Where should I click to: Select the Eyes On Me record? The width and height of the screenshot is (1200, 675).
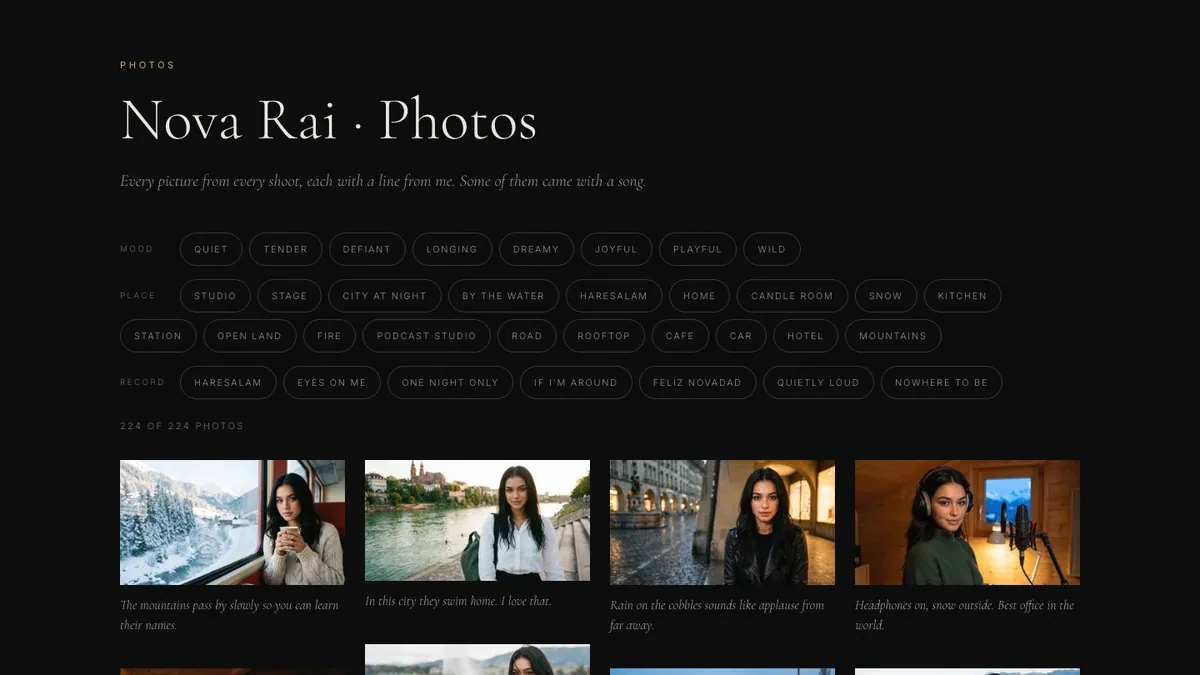[x=332, y=383]
